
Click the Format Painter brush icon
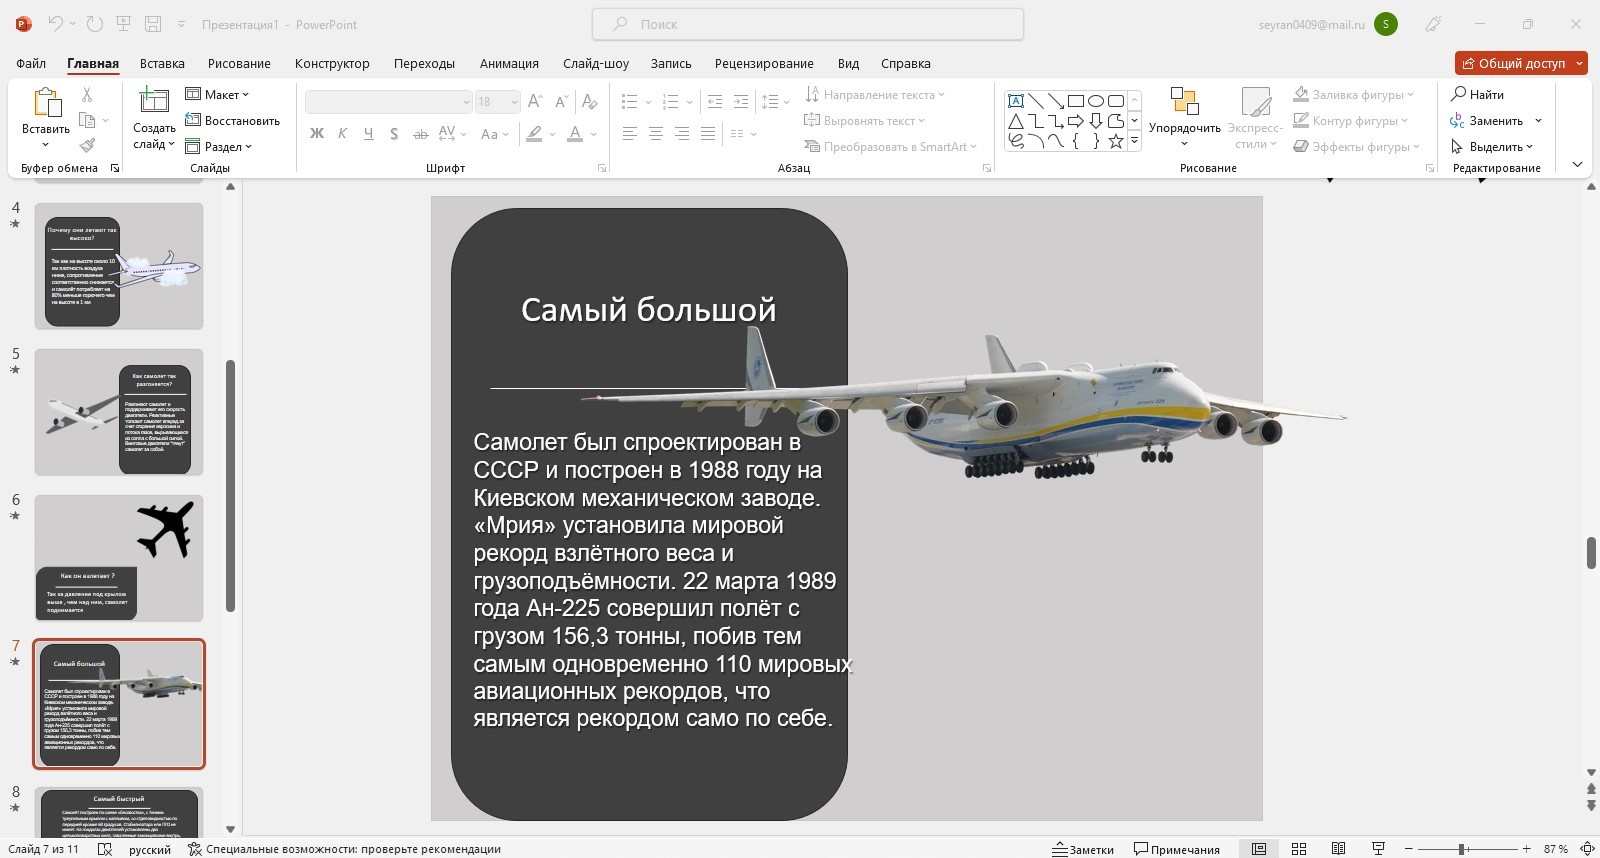(87, 146)
